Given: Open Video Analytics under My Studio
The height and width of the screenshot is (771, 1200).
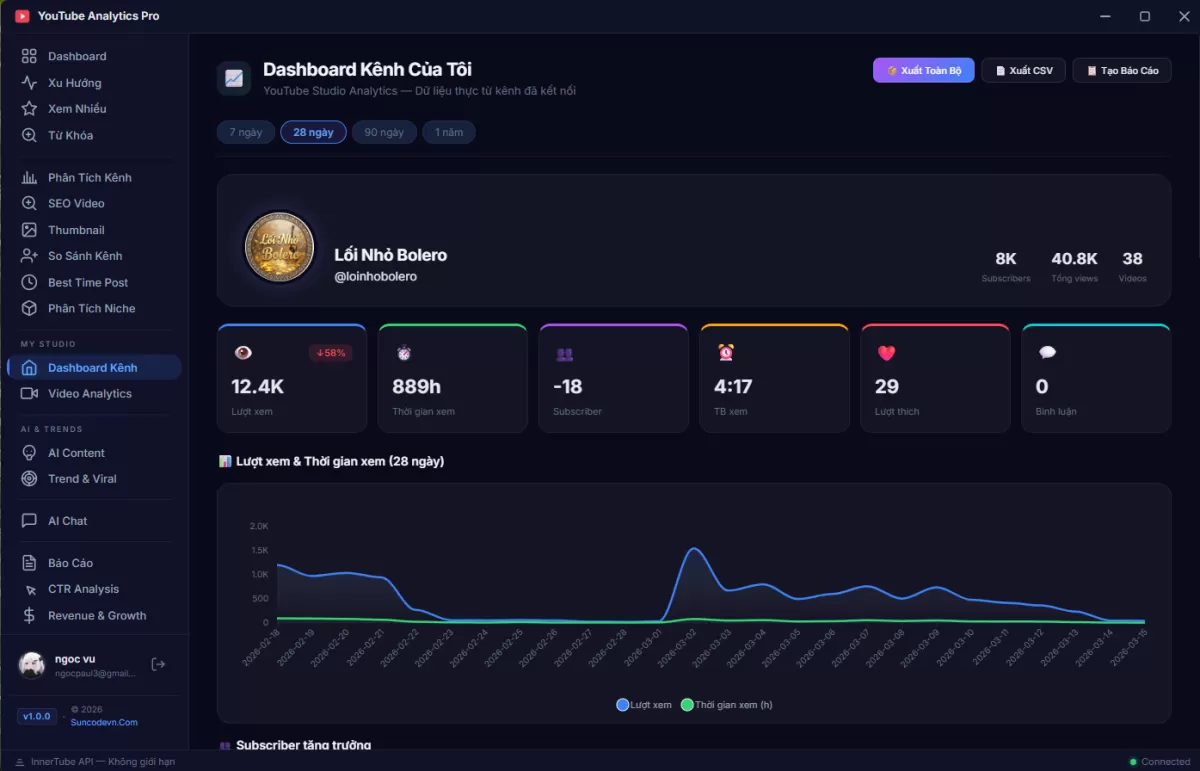Looking at the screenshot, I should point(91,393).
